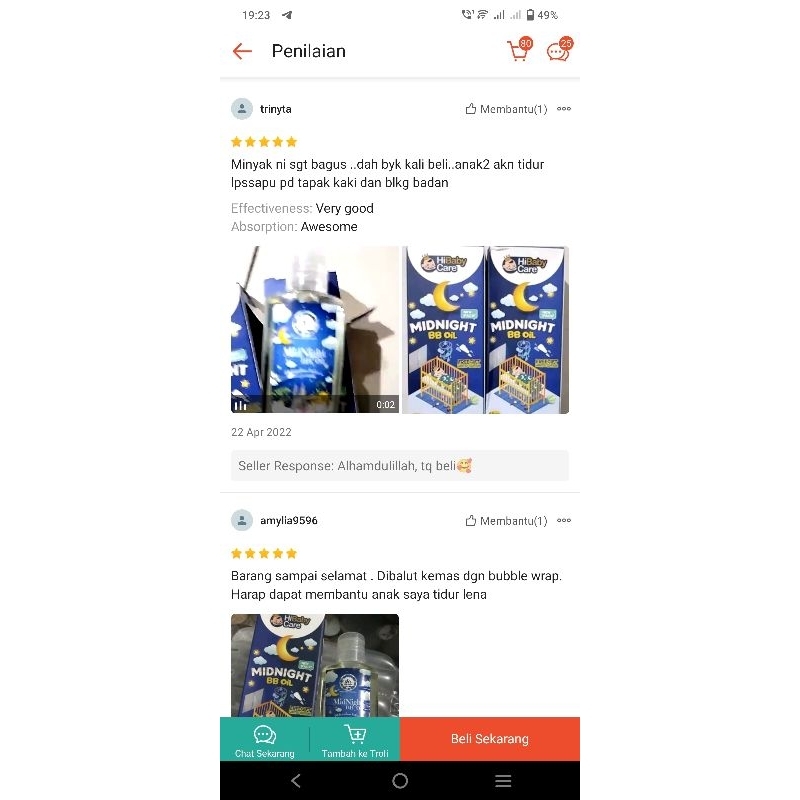The width and height of the screenshot is (800, 800).
Task: Open trinyta's profile avatar
Action: [242, 109]
